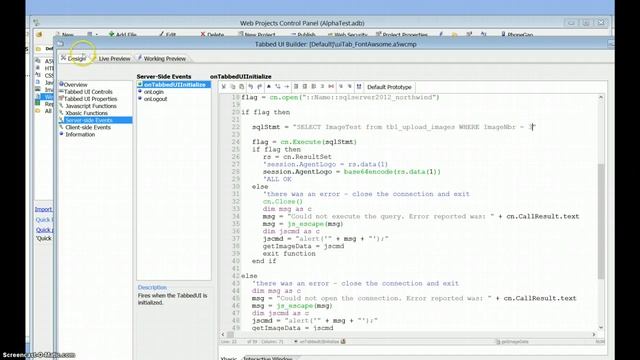Click Add File in Control Panel toolbar
The height and width of the screenshot is (360, 640).
click(122, 35)
